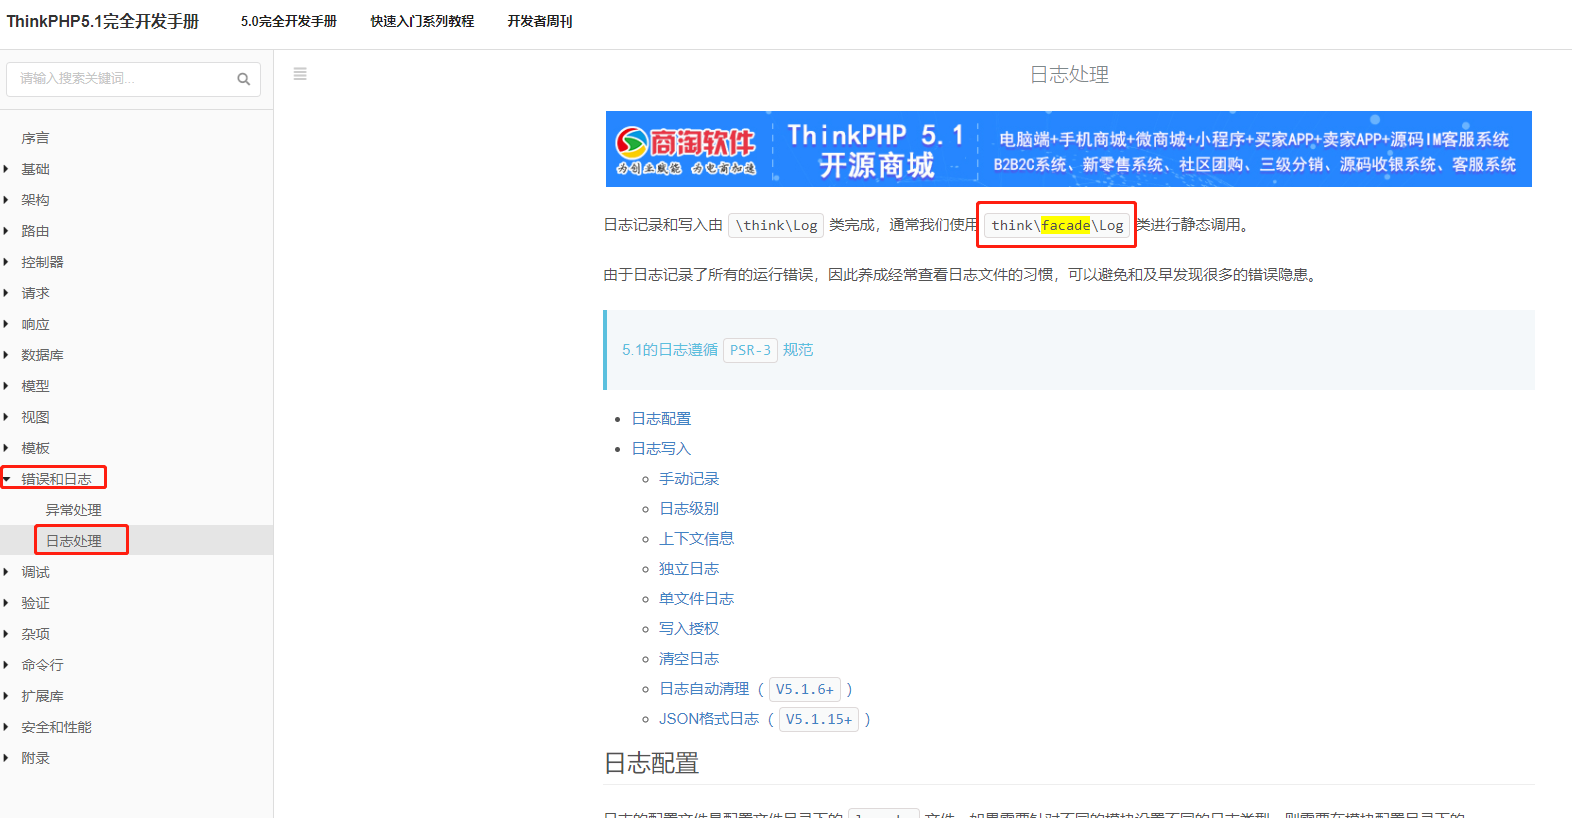Toggle sidebar with the hamburger menu icon
Viewport: 1572px width, 818px height.
pos(300,74)
